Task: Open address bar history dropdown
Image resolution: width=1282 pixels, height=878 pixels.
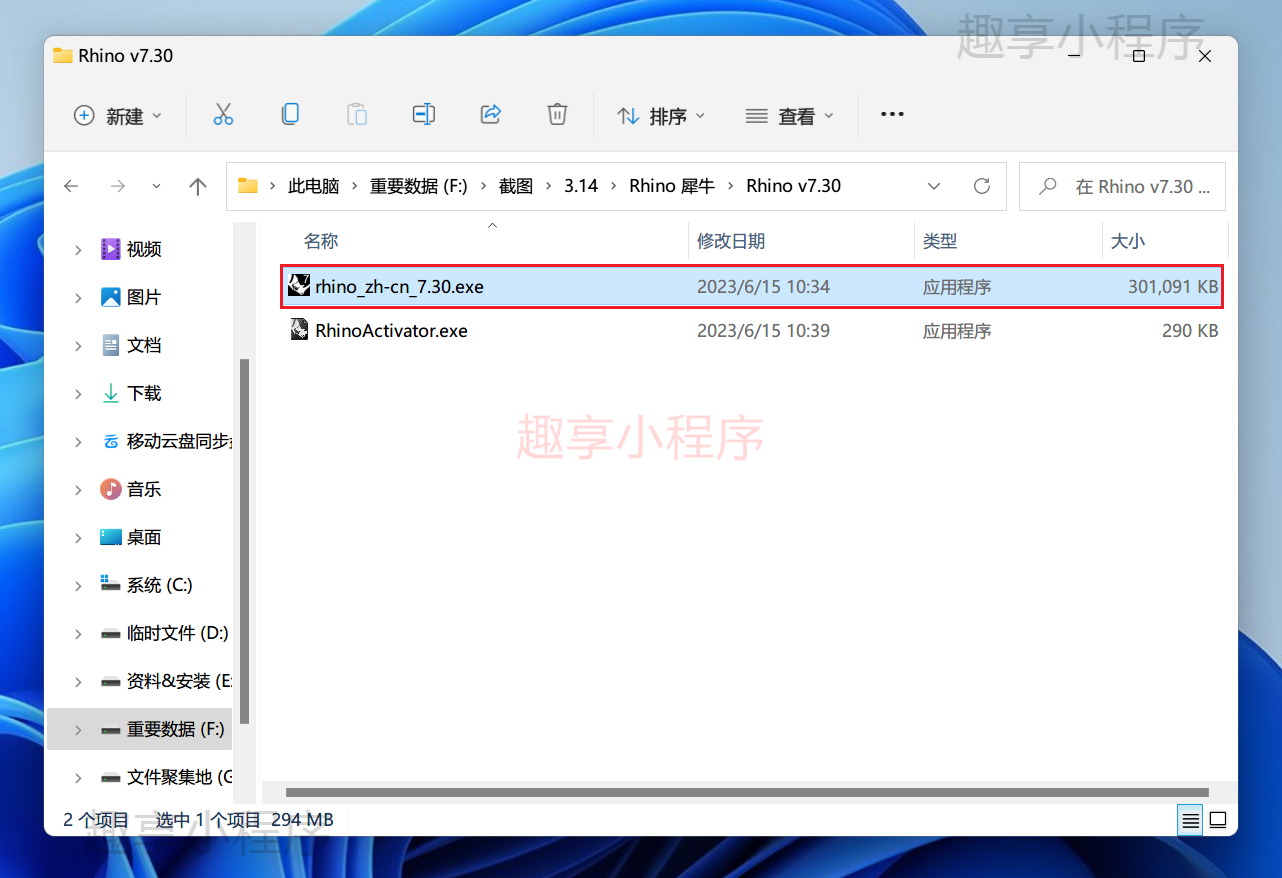Action: coord(934,186)
